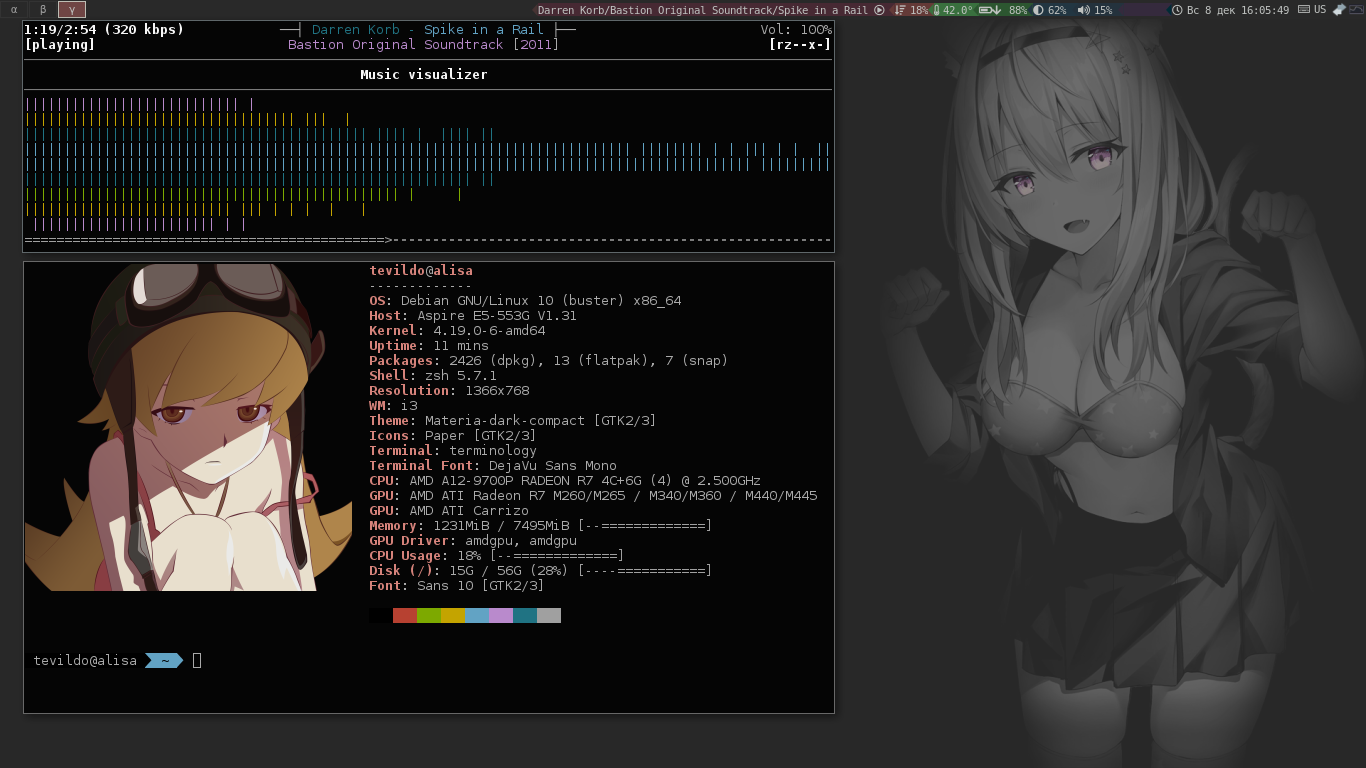This screenshot has width=1366, height=768.
Task: Click the GPU Driver line amdgpu
Action: pyautogui.click(x=473, y=541)
